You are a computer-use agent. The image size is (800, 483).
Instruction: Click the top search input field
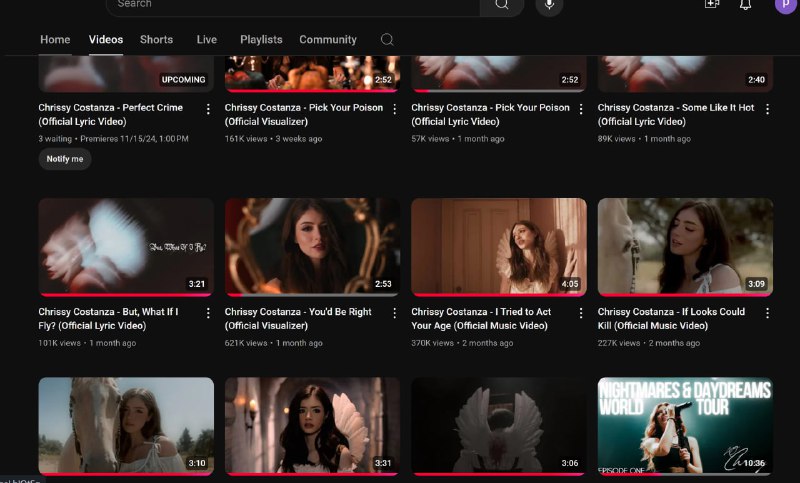click(x=290, y=5)
